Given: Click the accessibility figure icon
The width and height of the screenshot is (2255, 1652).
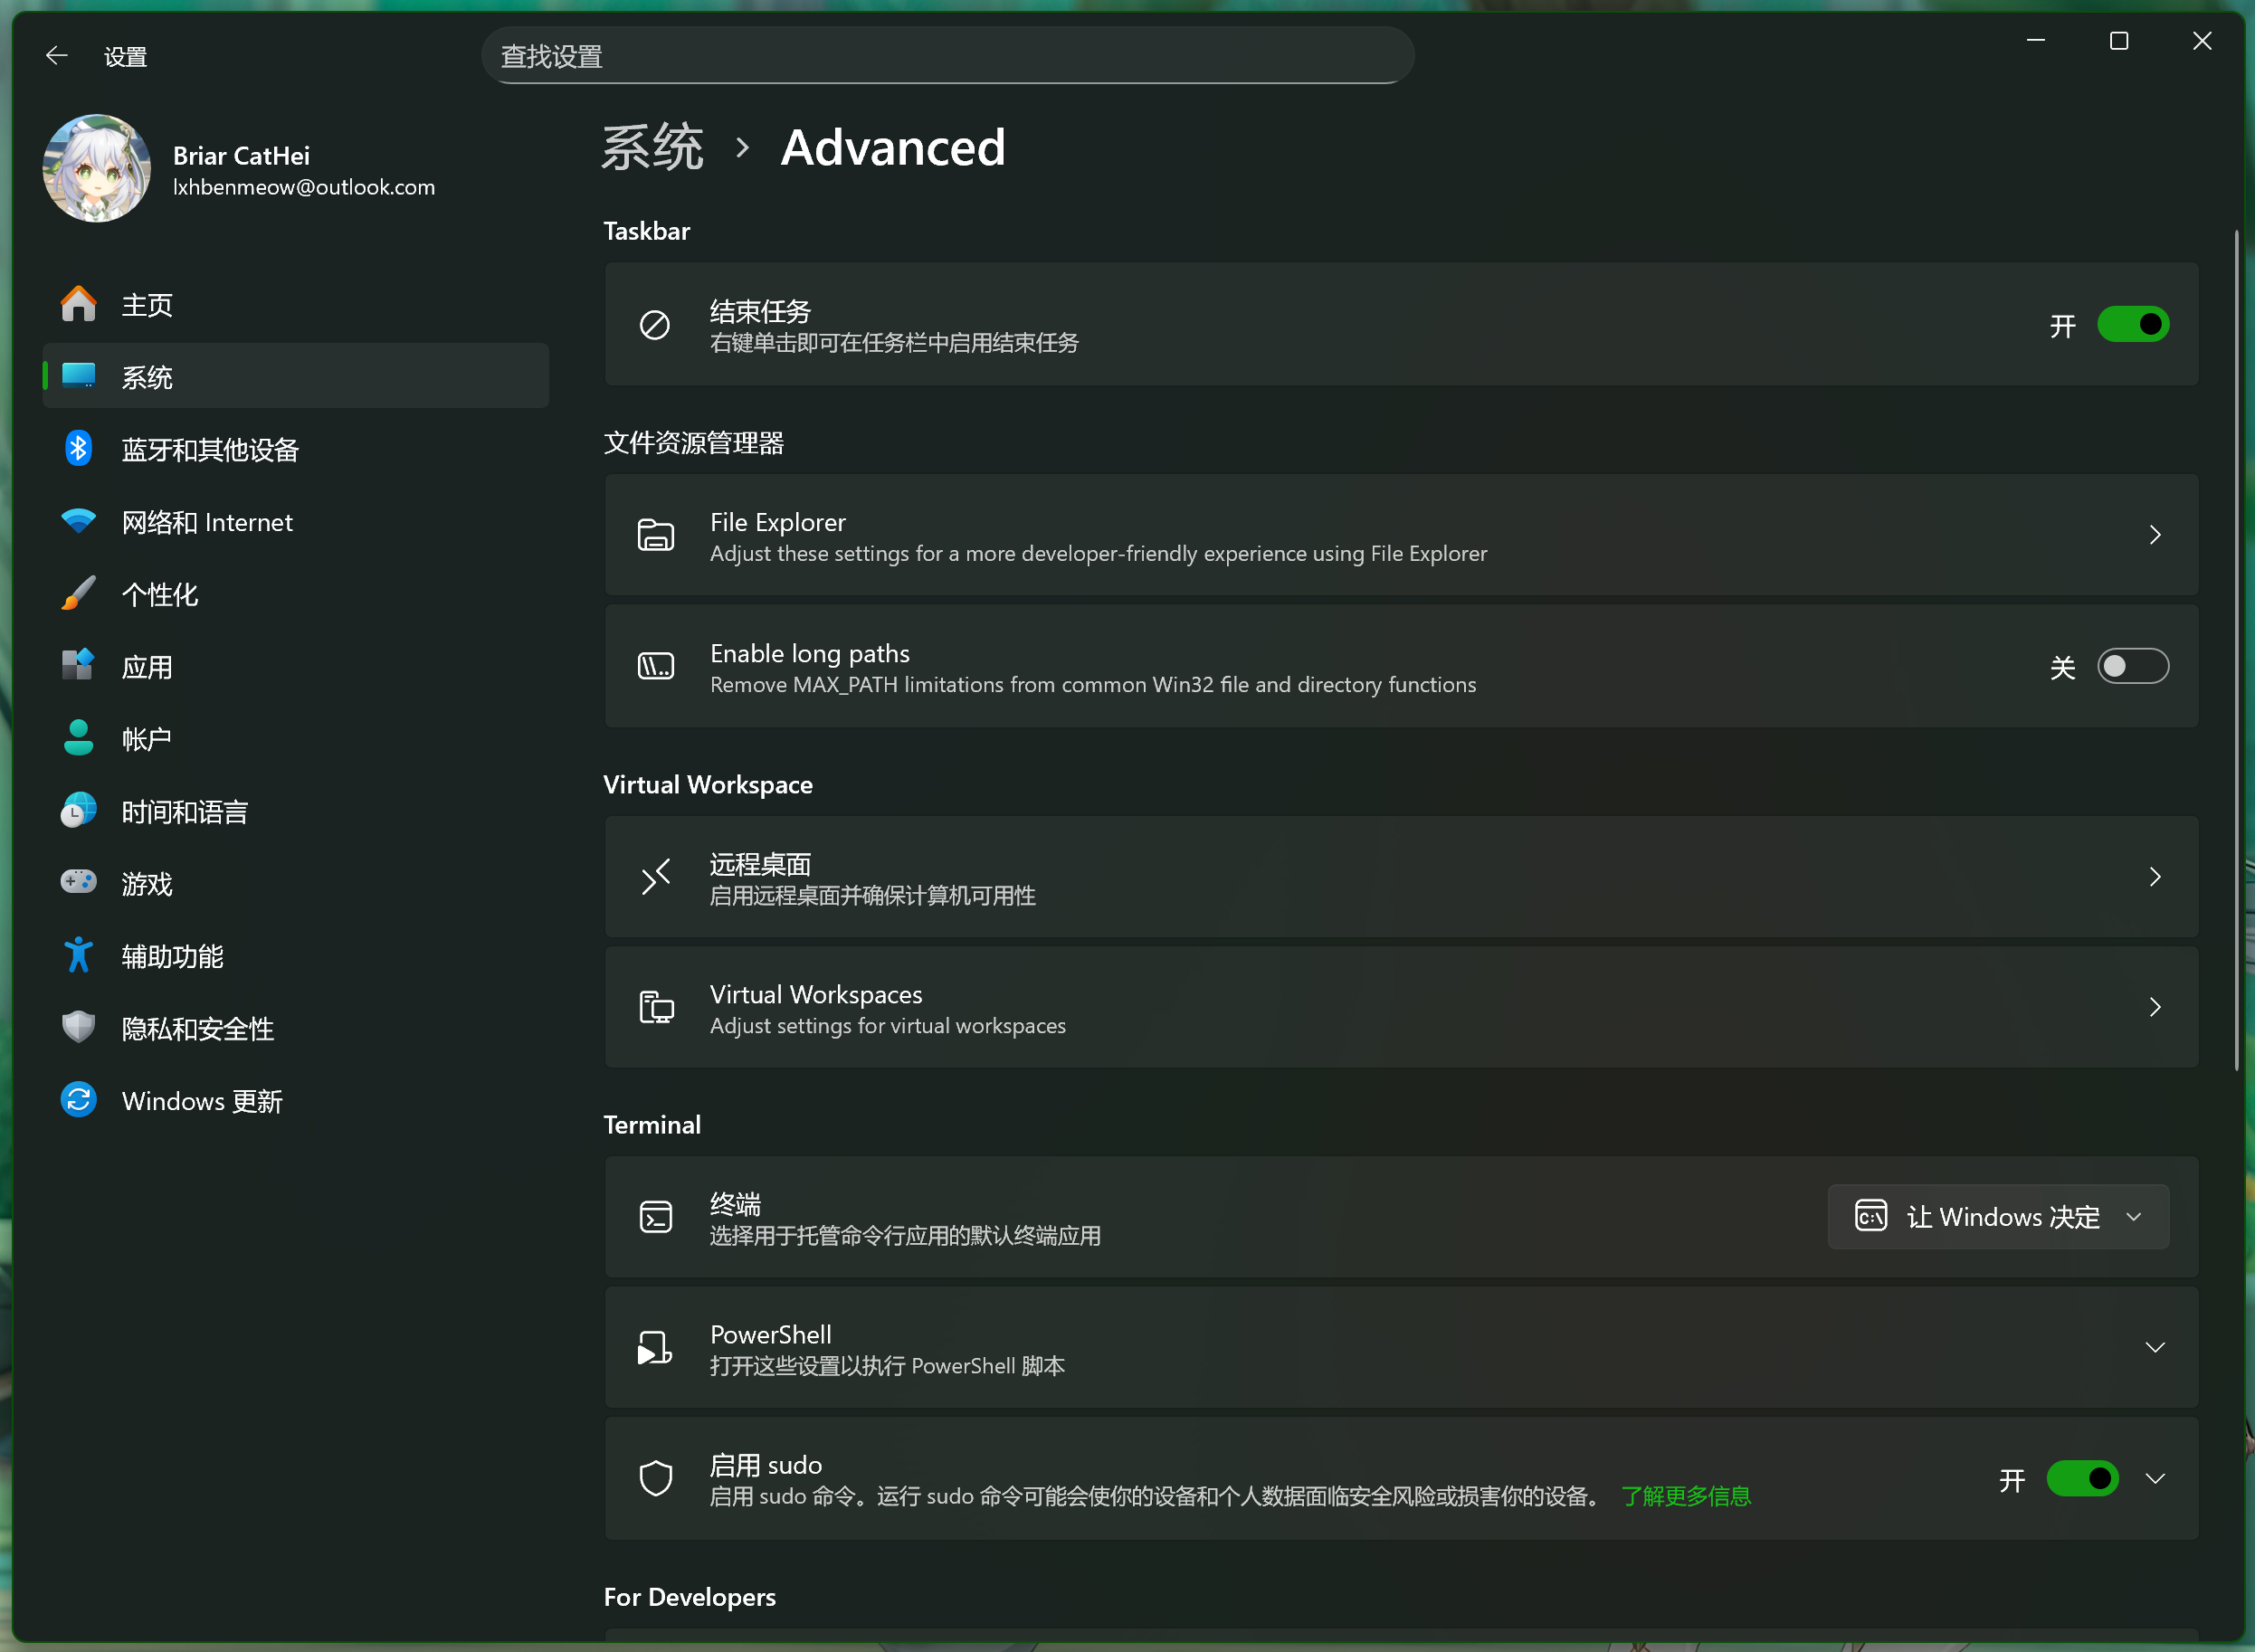Looking at the screenshot, I should (78, 956).
